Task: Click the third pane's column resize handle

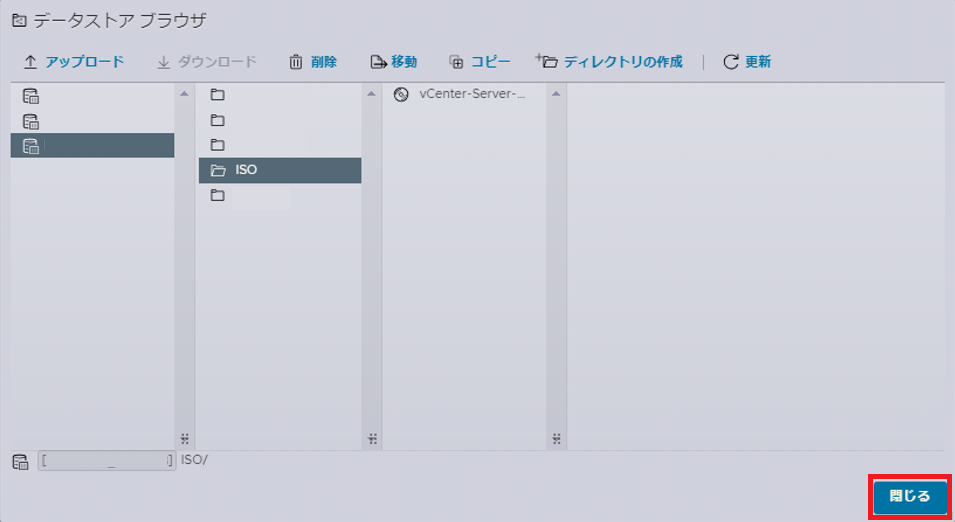Action: pyautogui.click(x=556, y=438)
